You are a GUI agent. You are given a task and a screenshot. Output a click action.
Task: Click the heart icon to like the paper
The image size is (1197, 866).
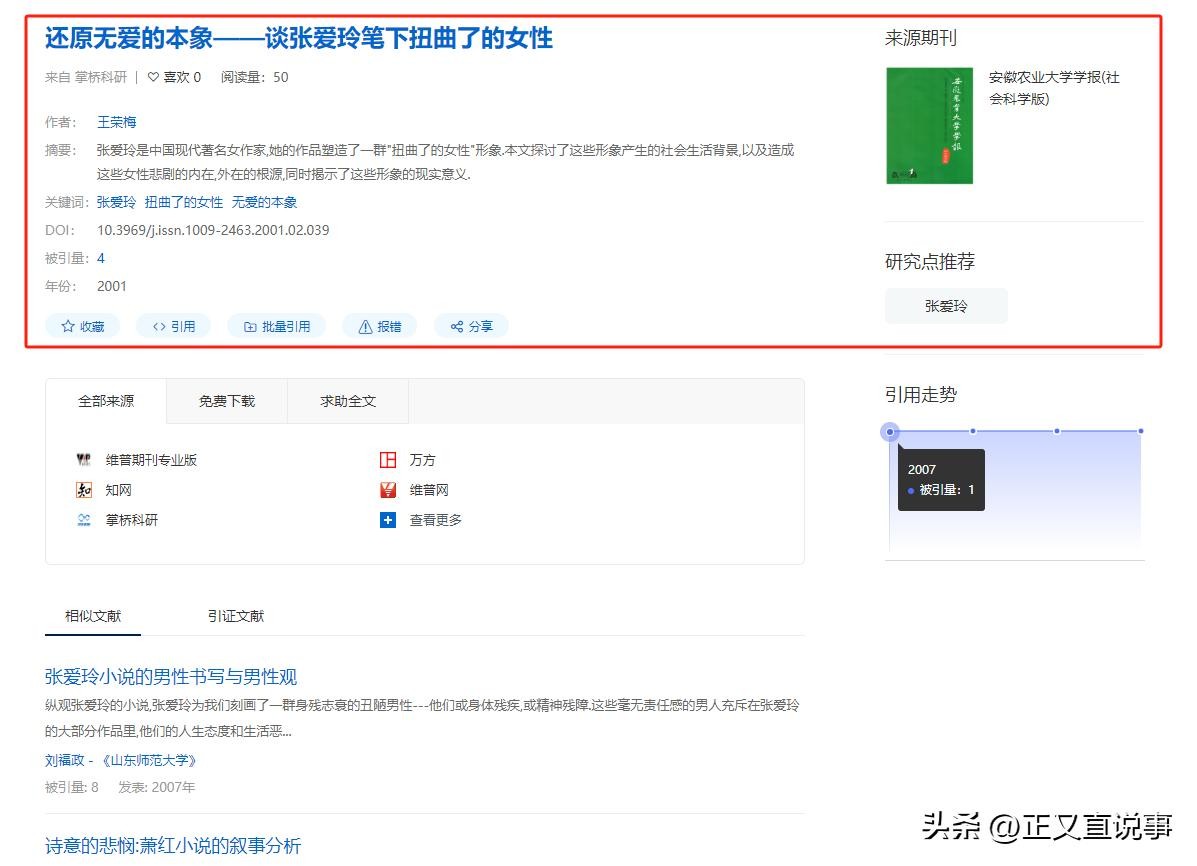coord(153,77)
